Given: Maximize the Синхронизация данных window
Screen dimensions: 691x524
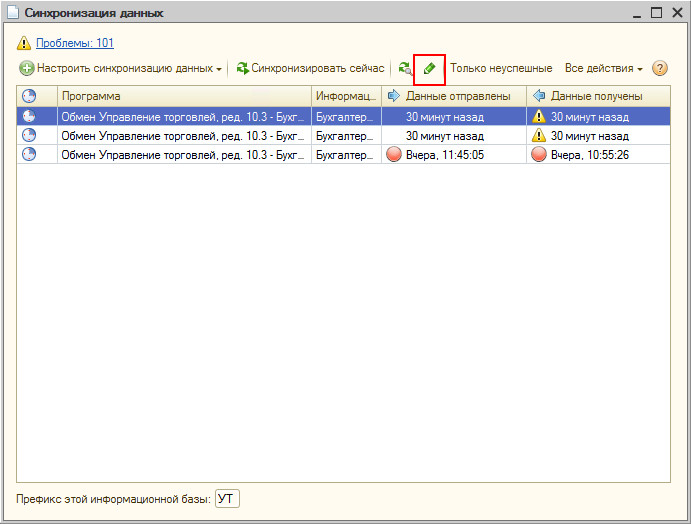Looking at the screenshot, I should (657, 12).
